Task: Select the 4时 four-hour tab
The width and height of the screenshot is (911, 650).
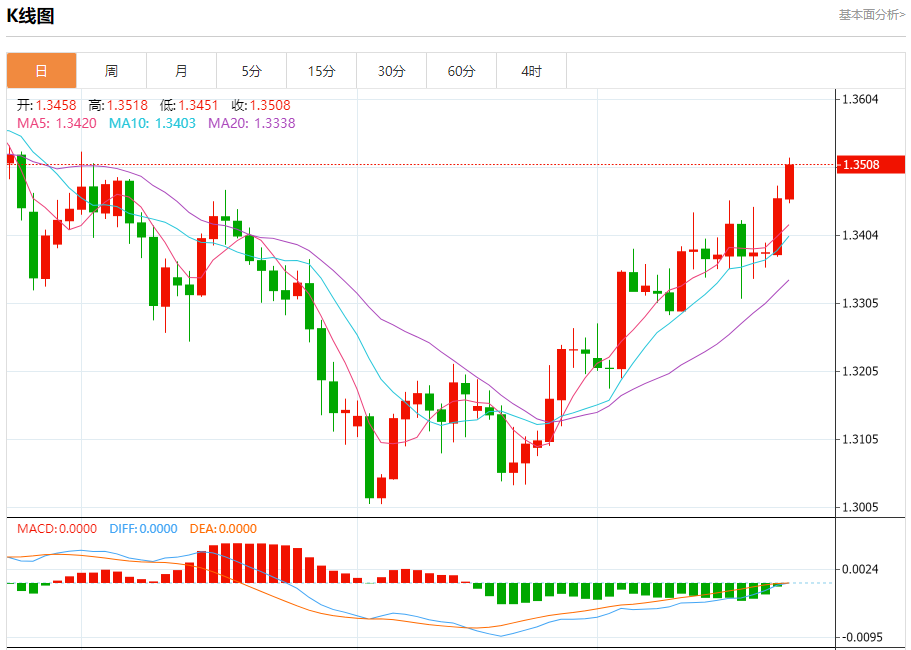Action: (x=531, y=71)
